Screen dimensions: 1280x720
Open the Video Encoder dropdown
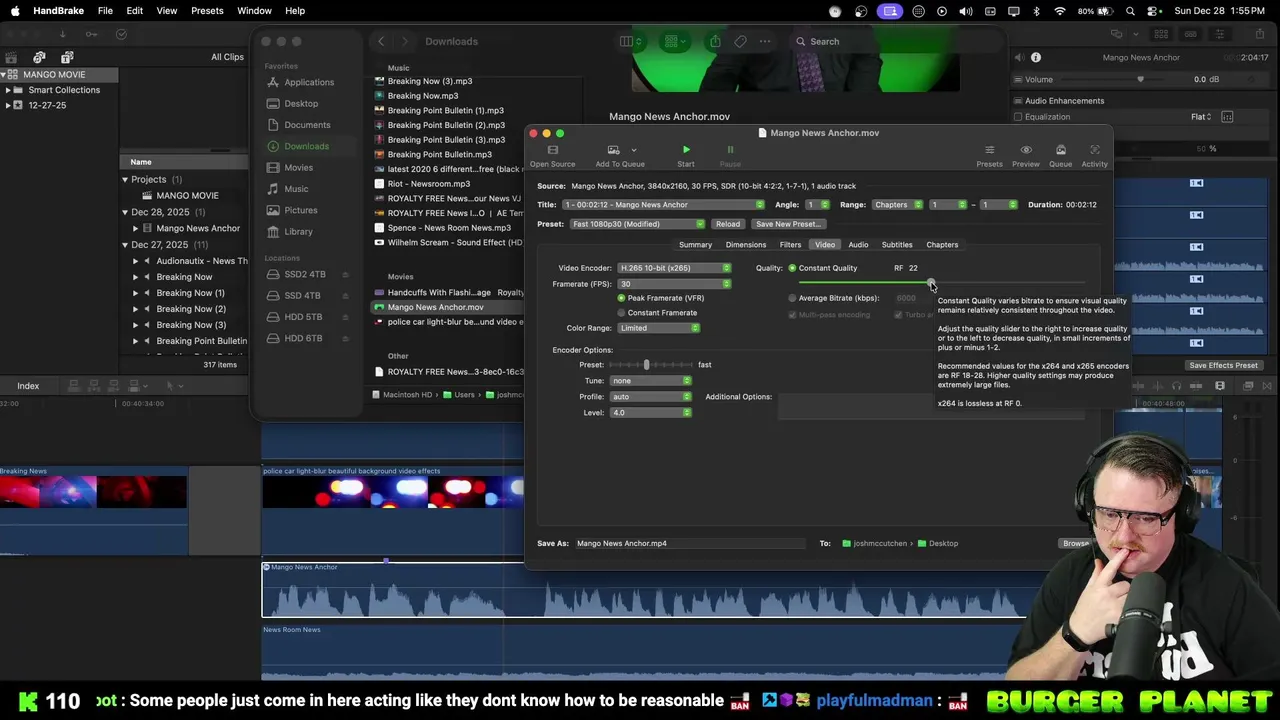[674, 268]
